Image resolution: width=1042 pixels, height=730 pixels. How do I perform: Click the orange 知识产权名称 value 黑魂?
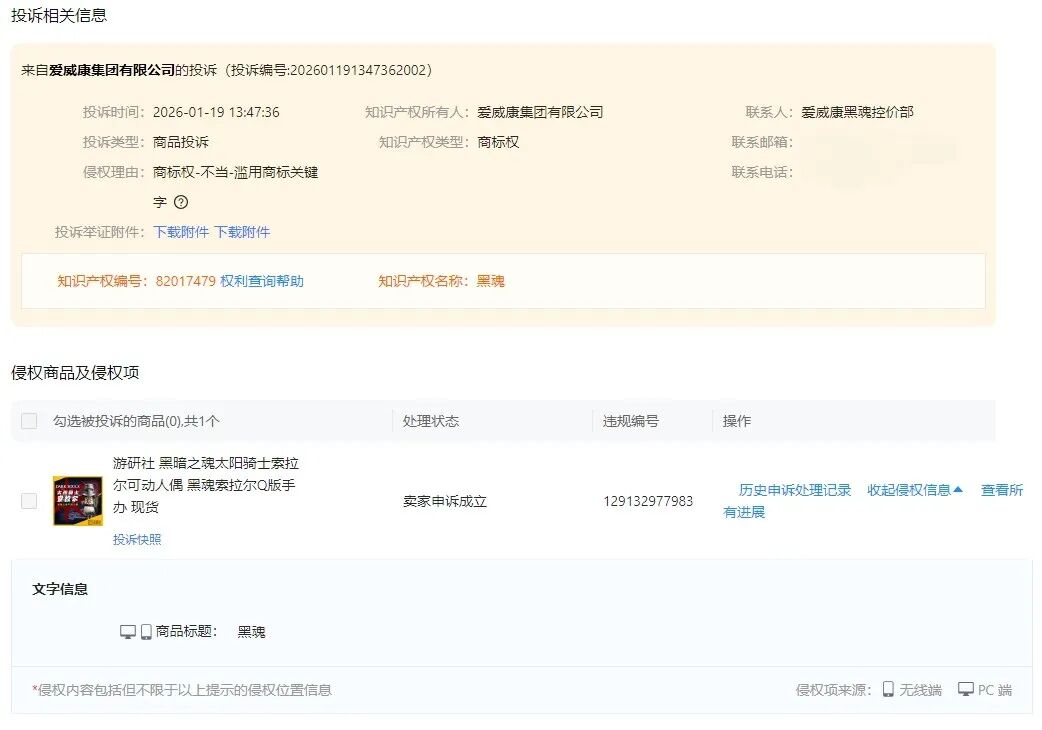[490, 281]
